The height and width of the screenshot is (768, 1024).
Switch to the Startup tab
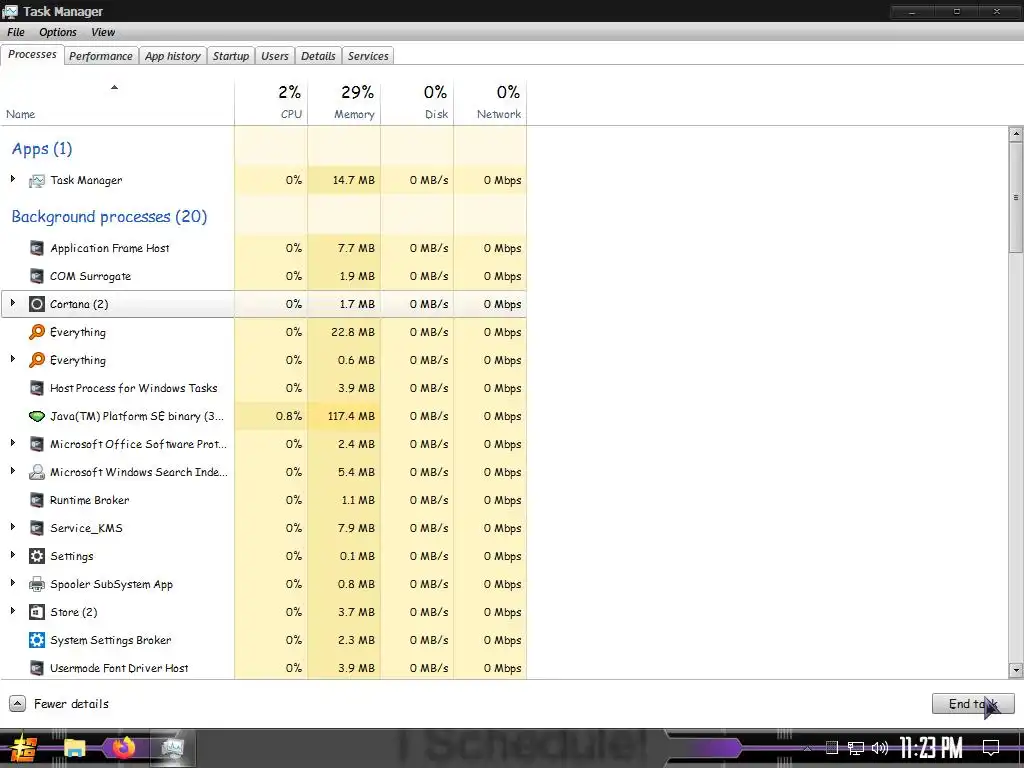[x=231, y=56]
